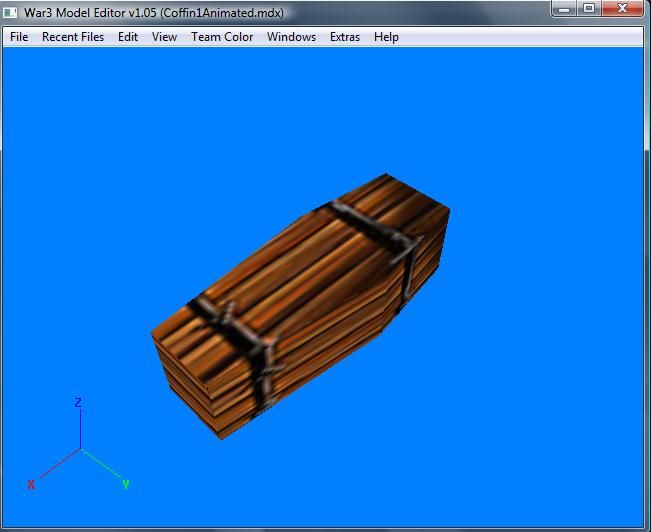Minimize the War3 Model Editor window
The height and width of the screenshot is (532, 651).
tap(564, 8)
